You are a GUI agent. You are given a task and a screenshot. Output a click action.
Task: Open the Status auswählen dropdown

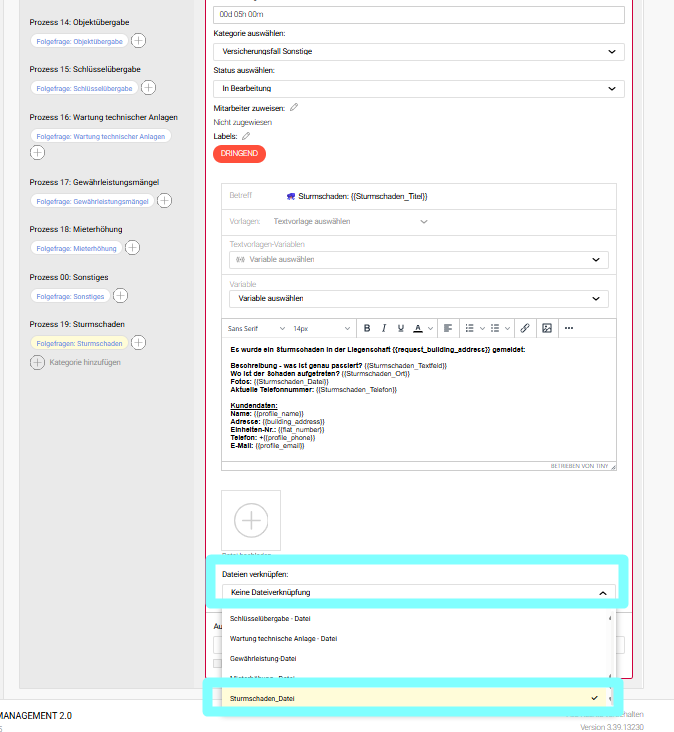click(x=419, y=89)
